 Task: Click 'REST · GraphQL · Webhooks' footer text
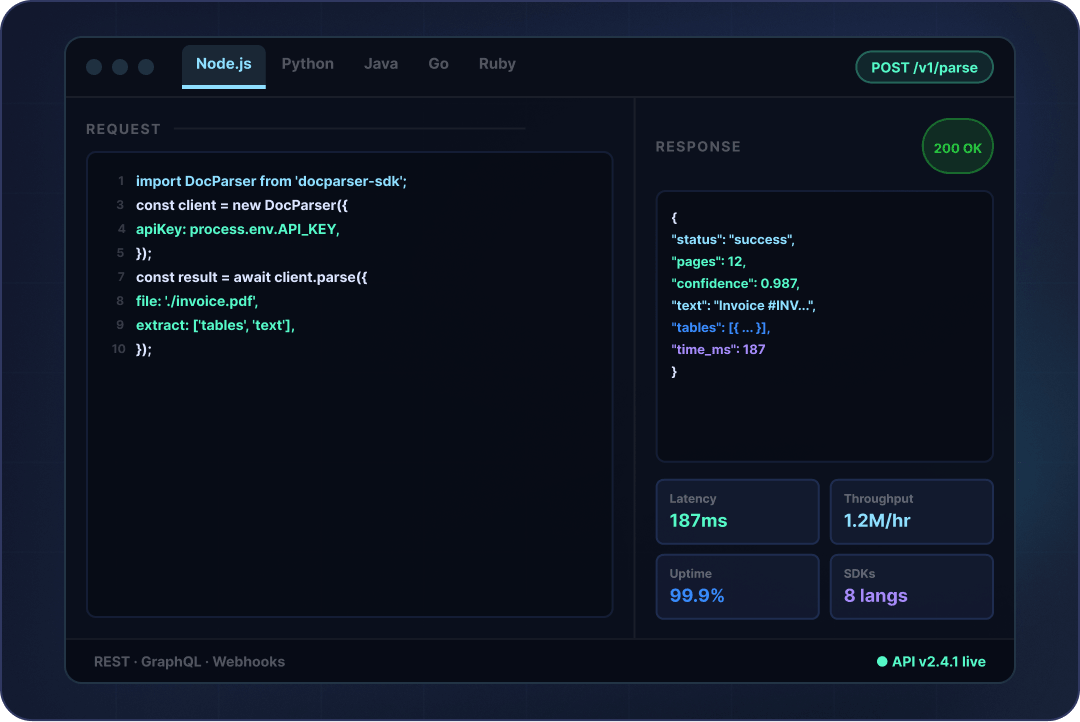click(189, 661)
